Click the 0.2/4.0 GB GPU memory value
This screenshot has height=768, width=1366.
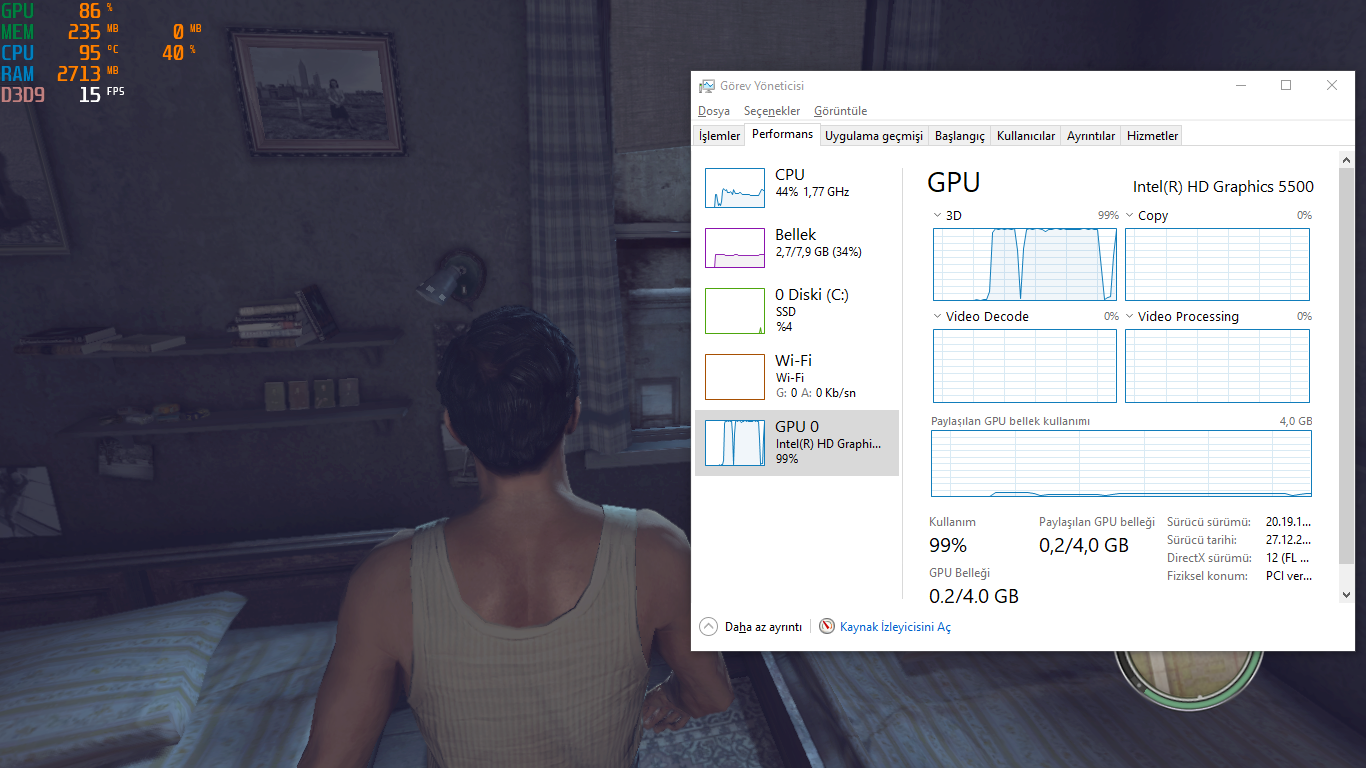coord(974,596)
